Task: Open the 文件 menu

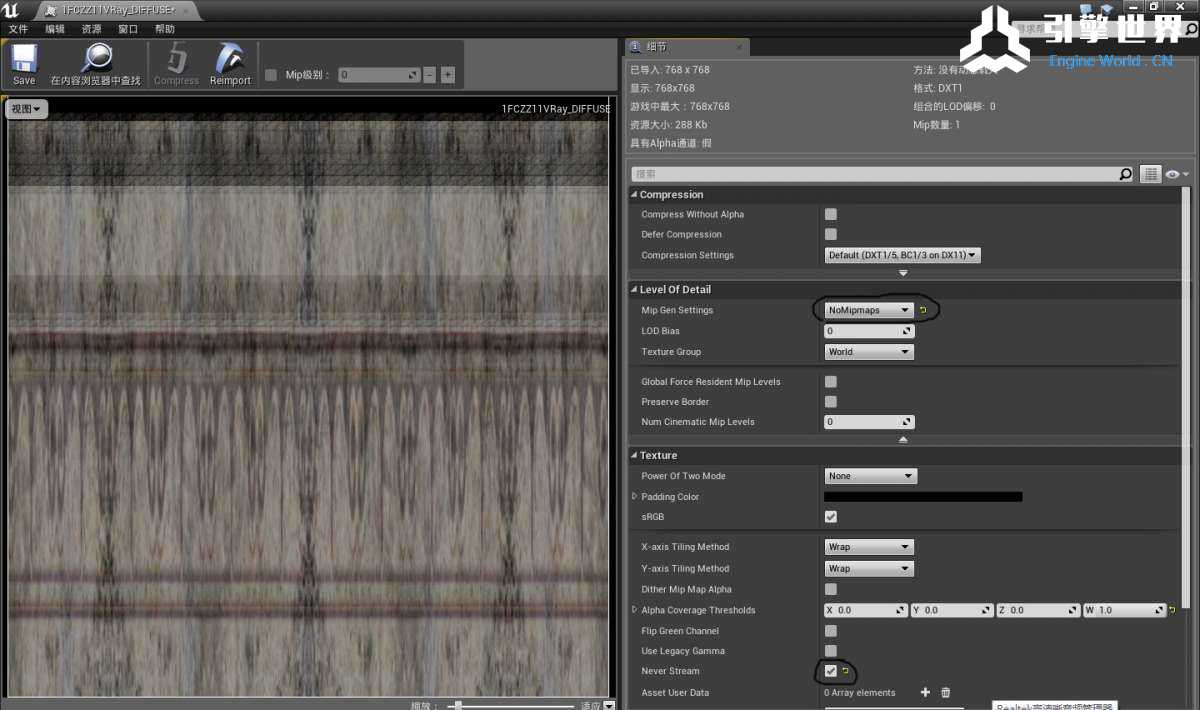Action: click(18, 30)
